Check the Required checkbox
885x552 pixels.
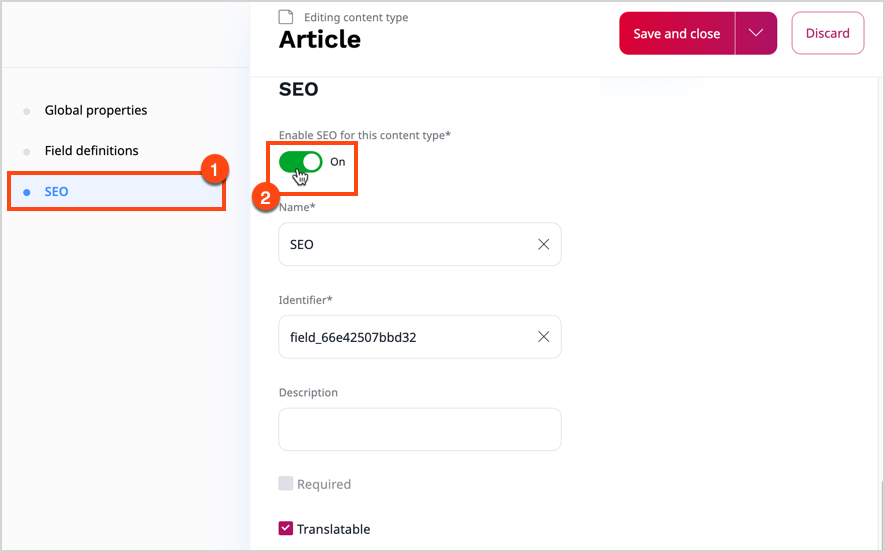286,484
